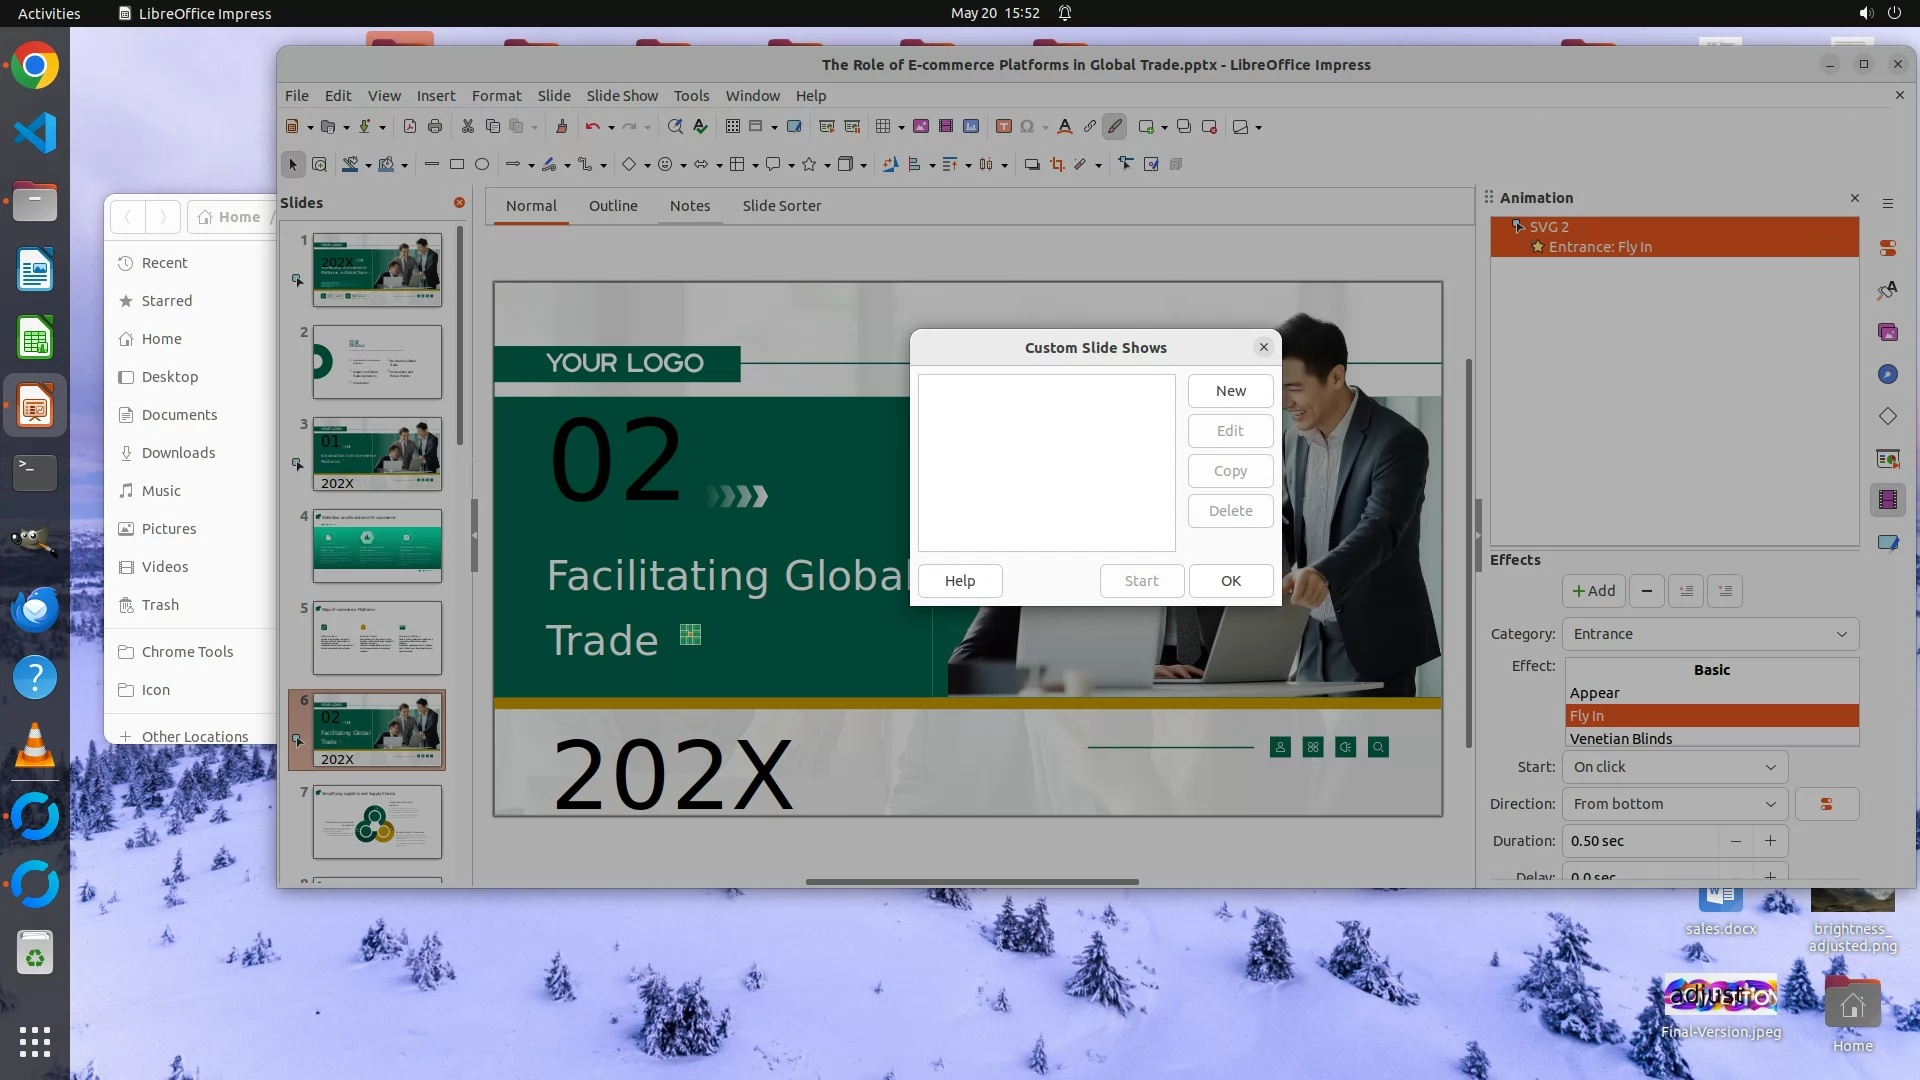Open the Slide Show menu
Screen dimensions: 1920x1080
(621, 96)
